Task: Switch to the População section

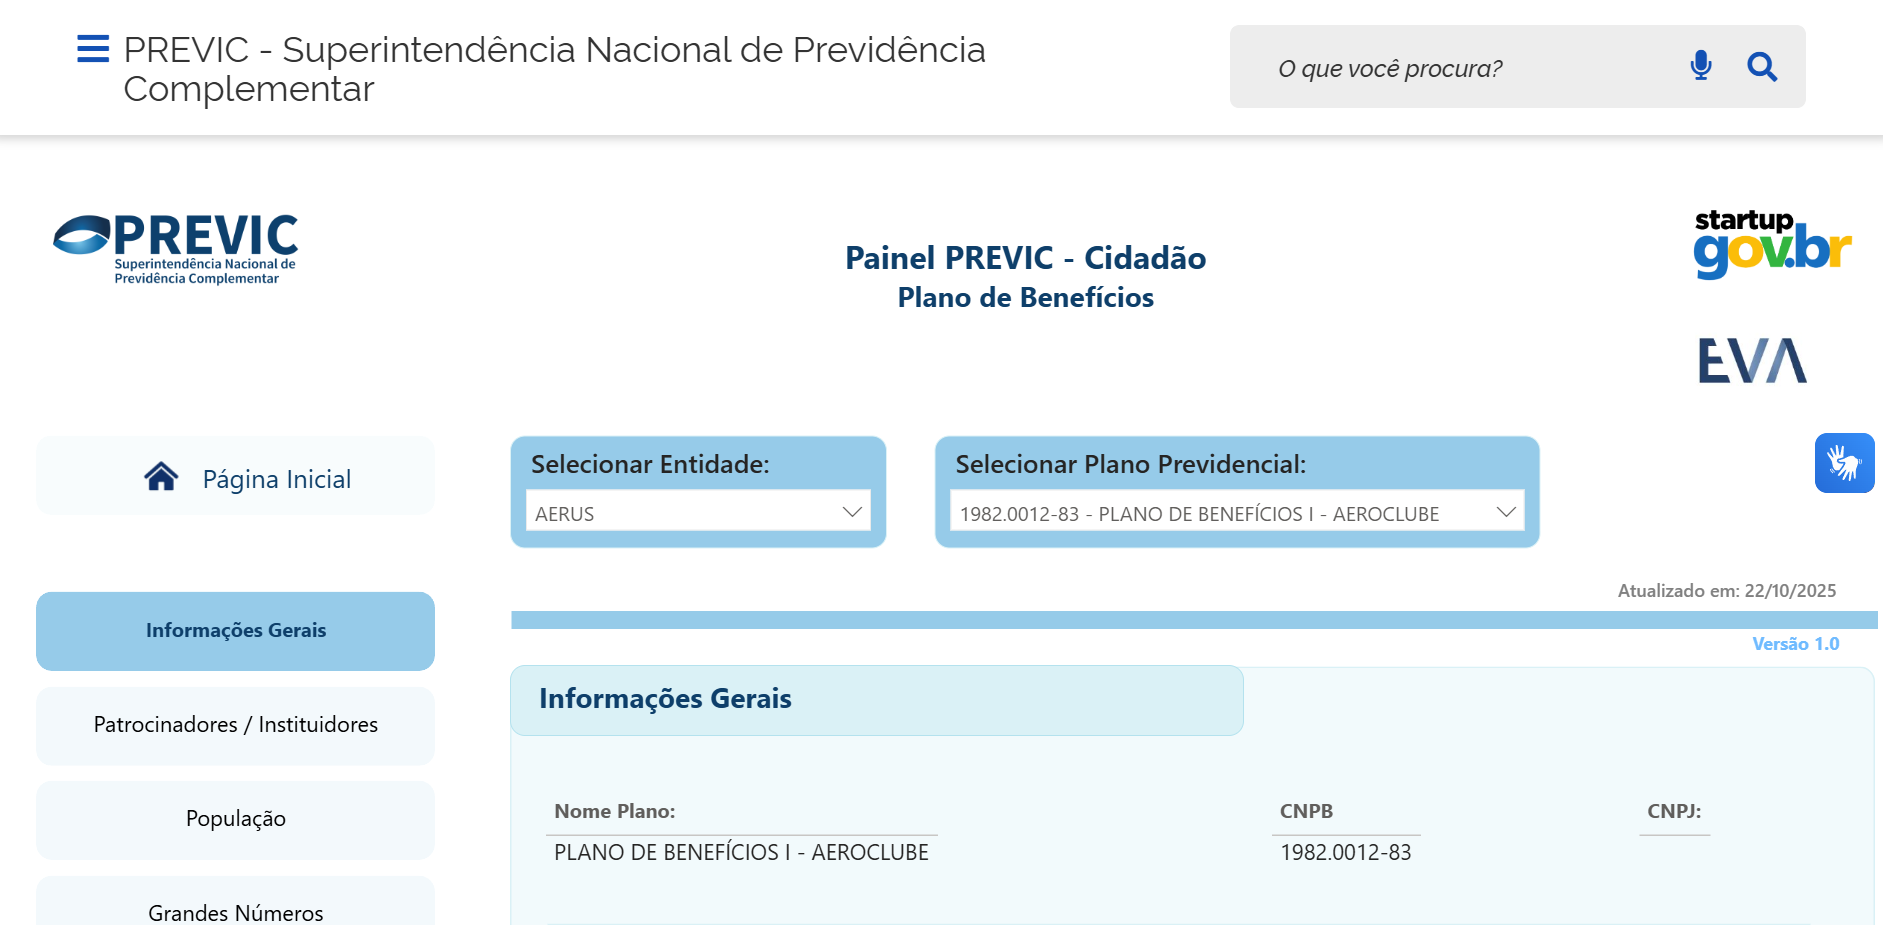Action: [235, 819]
